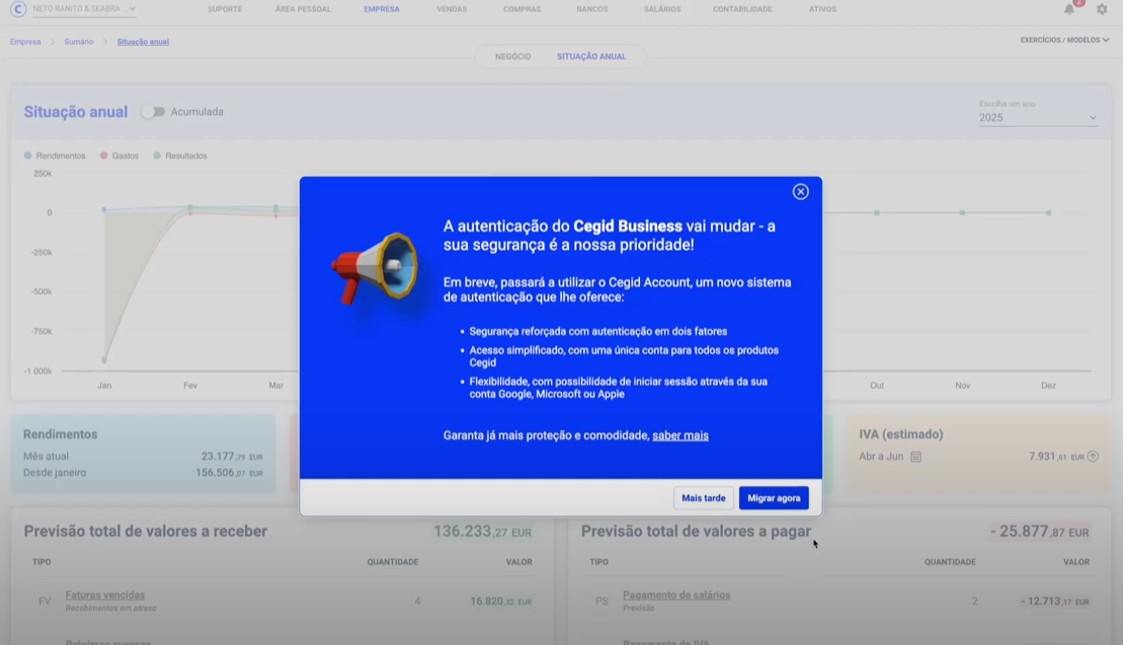Open settings gear icon
This screenshot has height=645, width=1123.
pos(1101,9)
